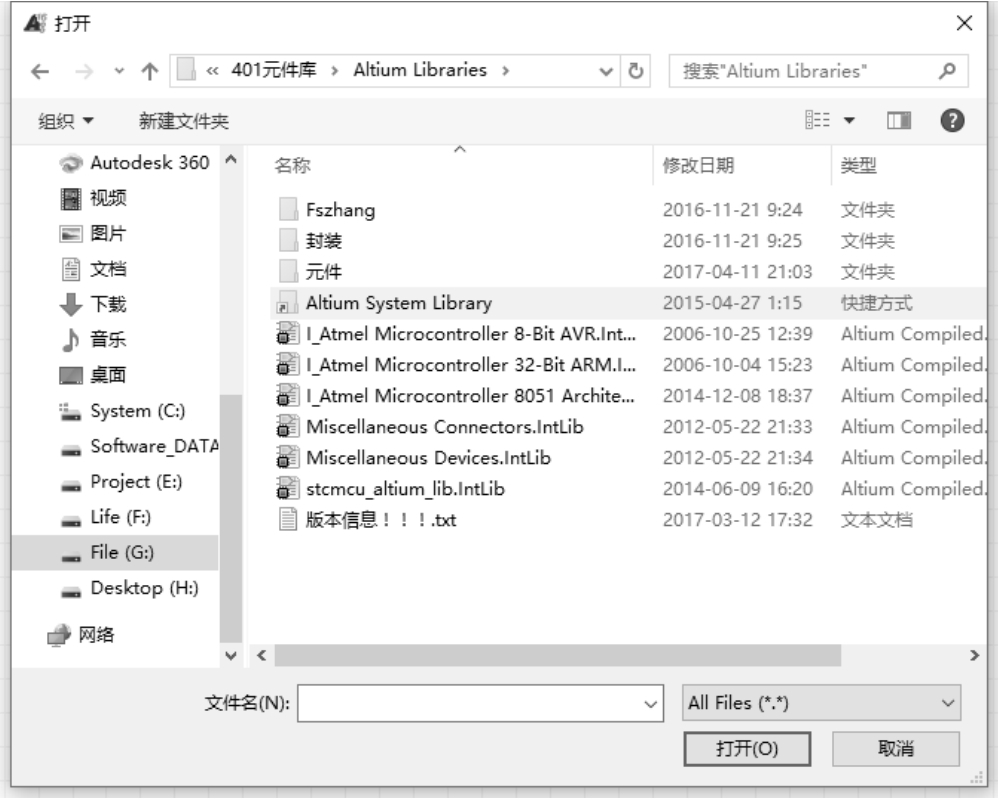Select Atmel Microcontroller 8051 library icon

click(288, 396)
